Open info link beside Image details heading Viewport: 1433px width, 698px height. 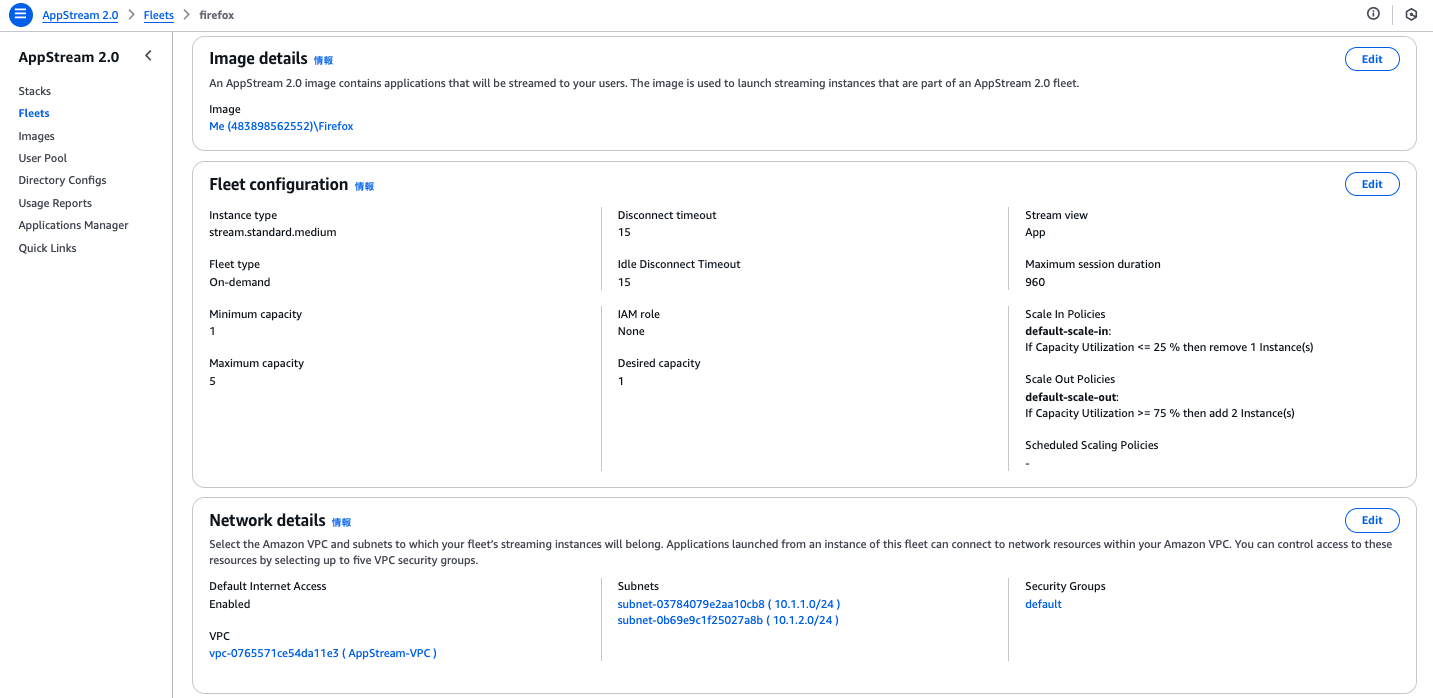[324, 61]
